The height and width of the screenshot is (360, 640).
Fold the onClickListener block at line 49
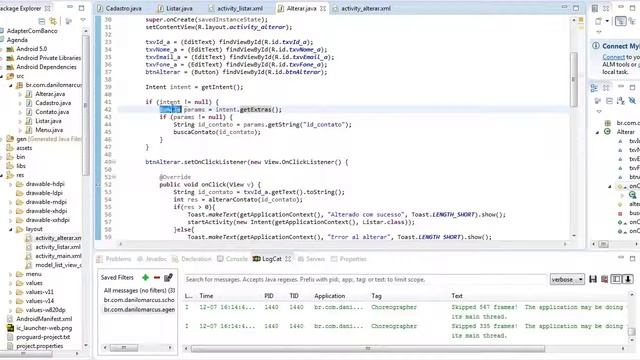coord(114,162)
